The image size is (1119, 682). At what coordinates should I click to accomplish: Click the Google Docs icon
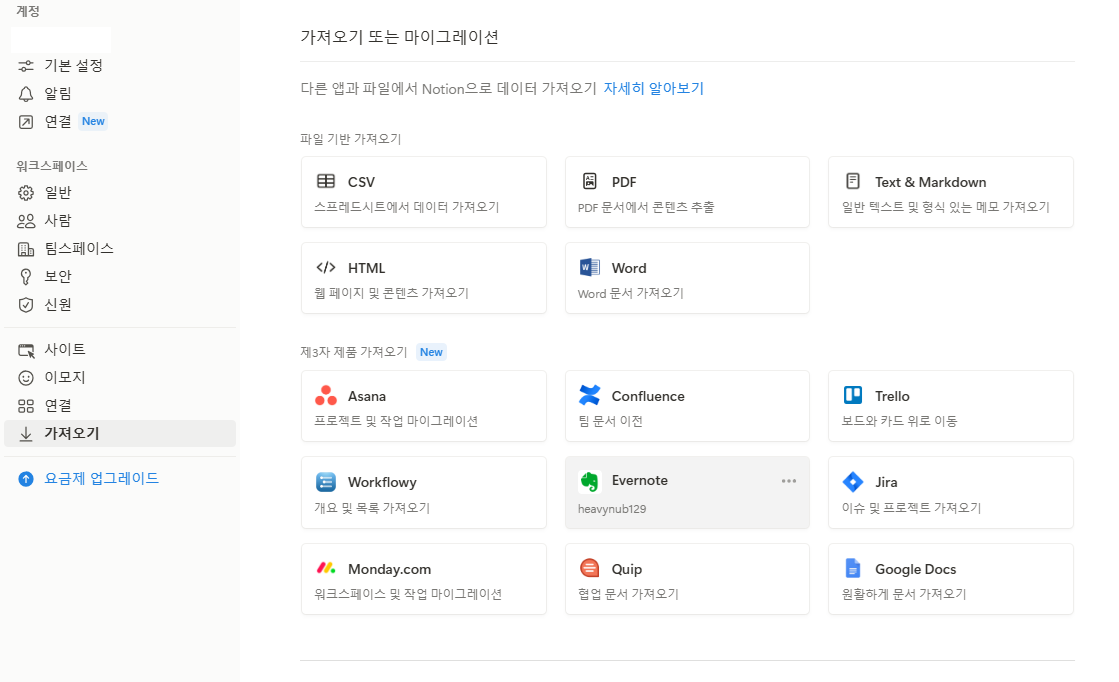coord(853,569)
